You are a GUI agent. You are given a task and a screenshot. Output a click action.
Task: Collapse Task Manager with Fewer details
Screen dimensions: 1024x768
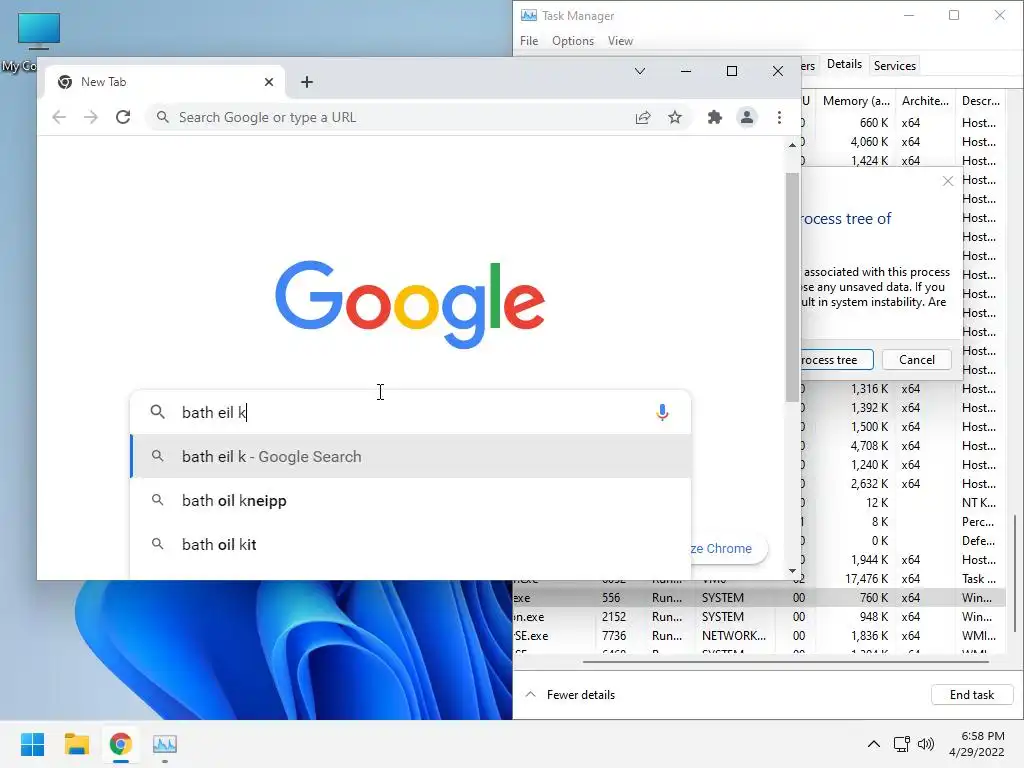(x=570, y=695)
